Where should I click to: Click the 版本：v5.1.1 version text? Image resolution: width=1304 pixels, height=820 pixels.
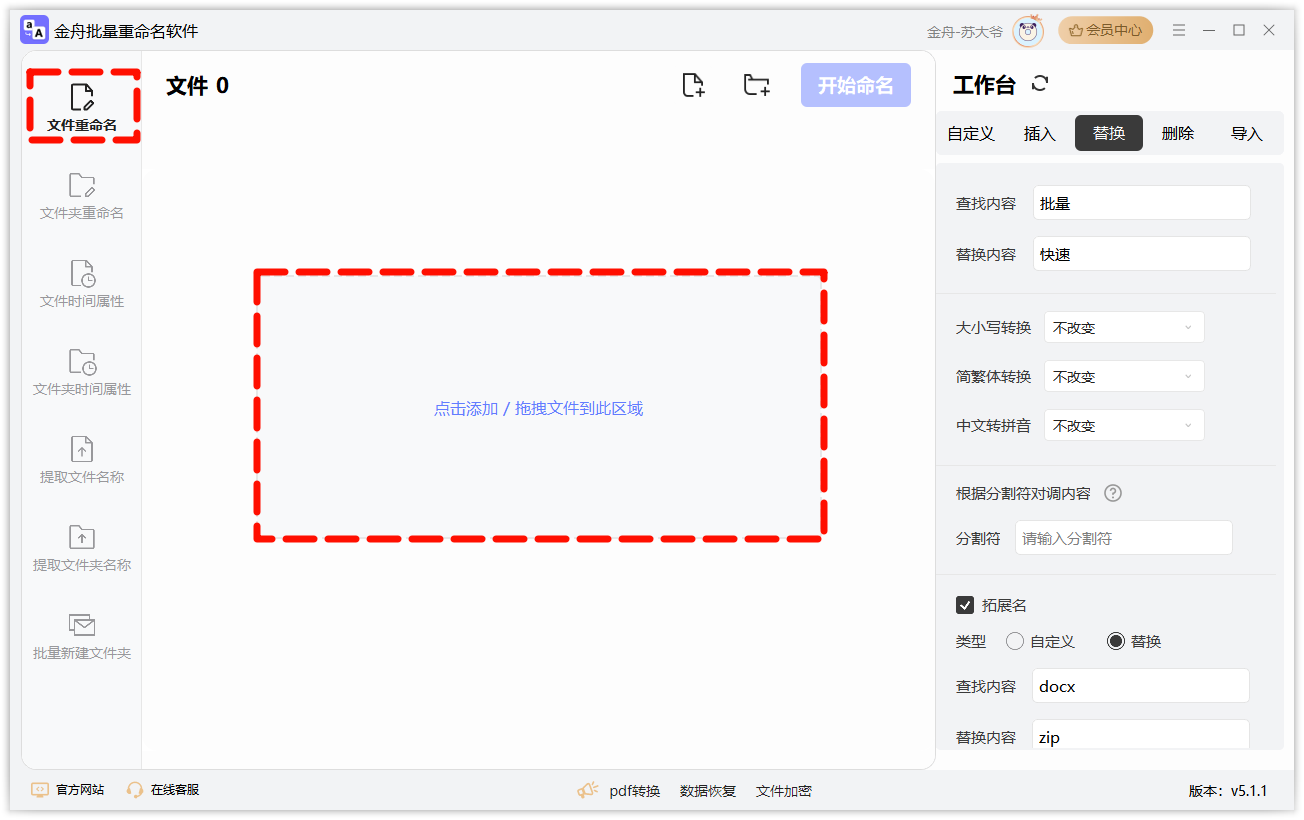click(1228, 791)
